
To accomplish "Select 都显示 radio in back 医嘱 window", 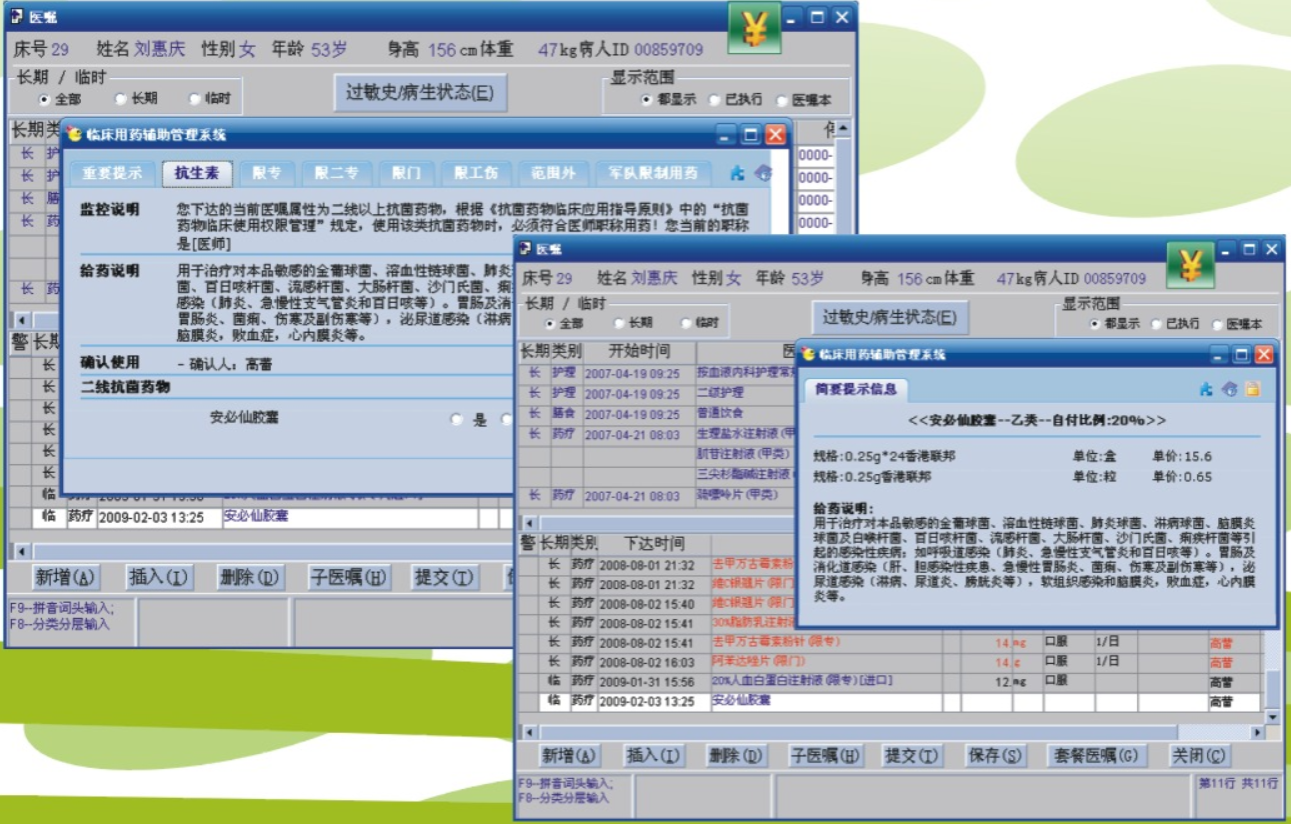I will pyautogui.click(x=647, y=100).
